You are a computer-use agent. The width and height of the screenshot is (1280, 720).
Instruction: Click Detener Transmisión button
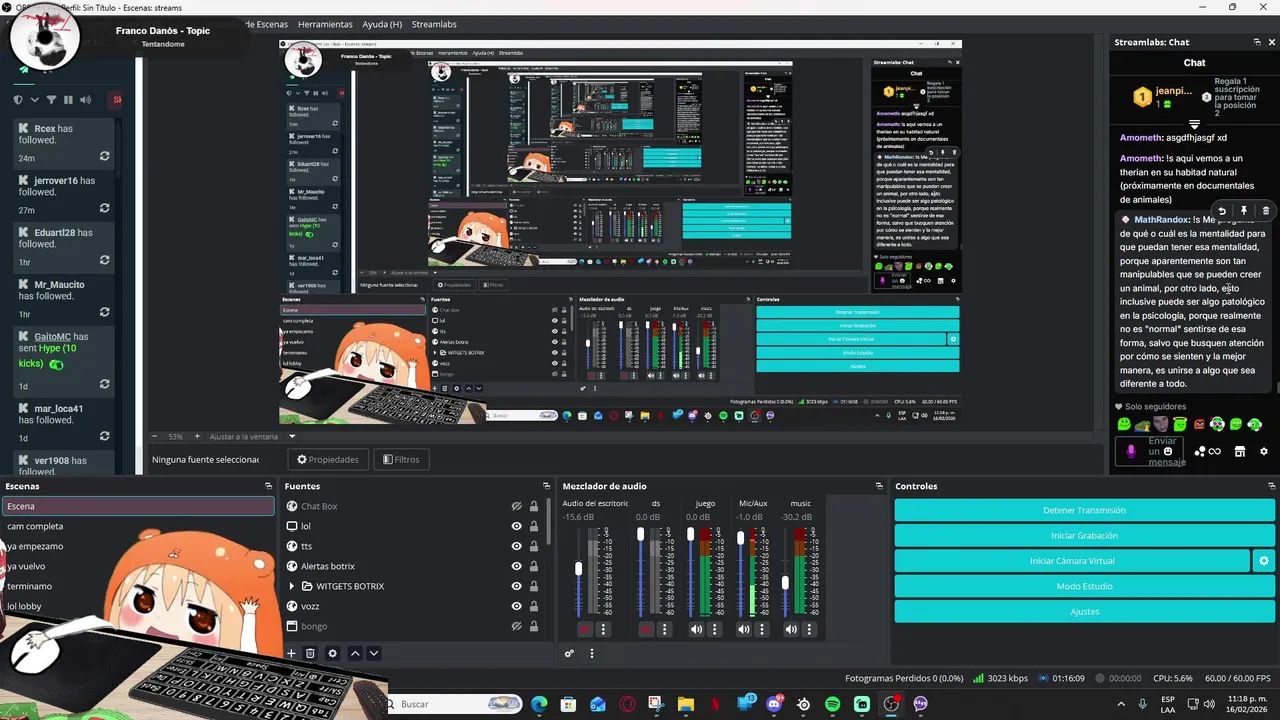point(1084,510)
